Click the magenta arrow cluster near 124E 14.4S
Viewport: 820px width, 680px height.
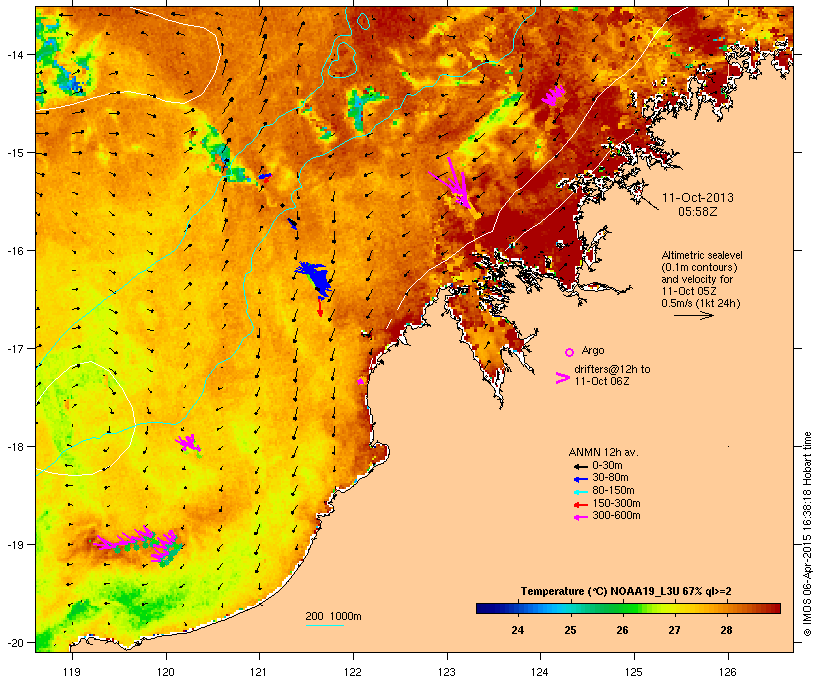tap(553, 95)
